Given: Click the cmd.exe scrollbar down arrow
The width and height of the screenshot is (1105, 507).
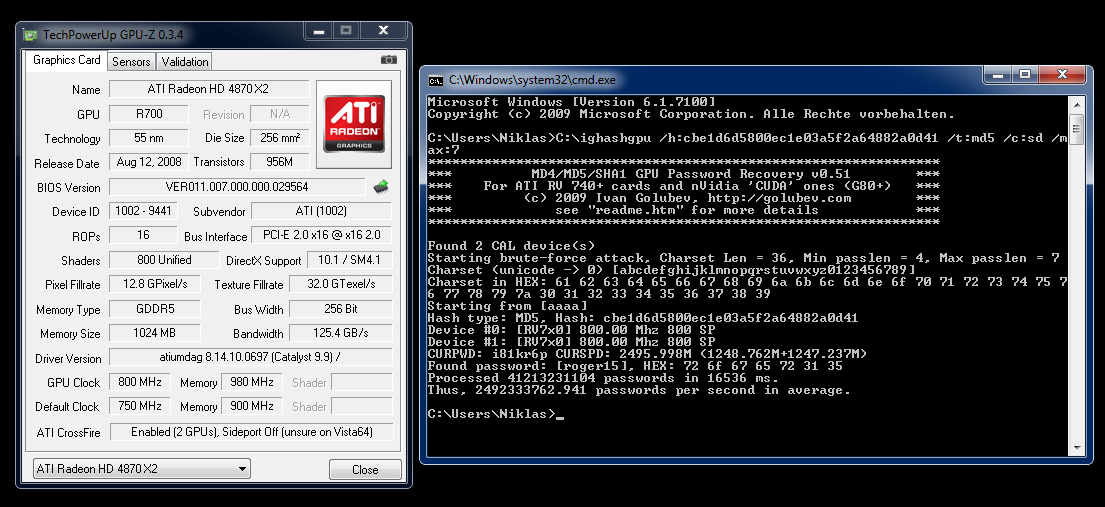Looking at the screenshot, I should (1076, 447).
